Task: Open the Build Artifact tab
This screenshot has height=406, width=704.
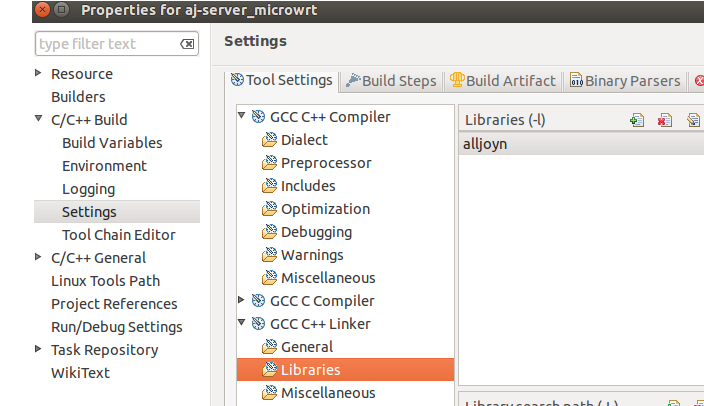Action: pos(503,81)
